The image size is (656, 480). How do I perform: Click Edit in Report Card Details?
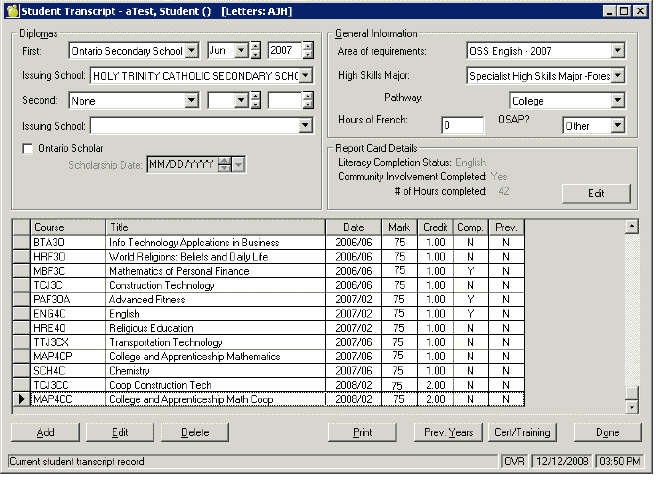click(595, 193)
